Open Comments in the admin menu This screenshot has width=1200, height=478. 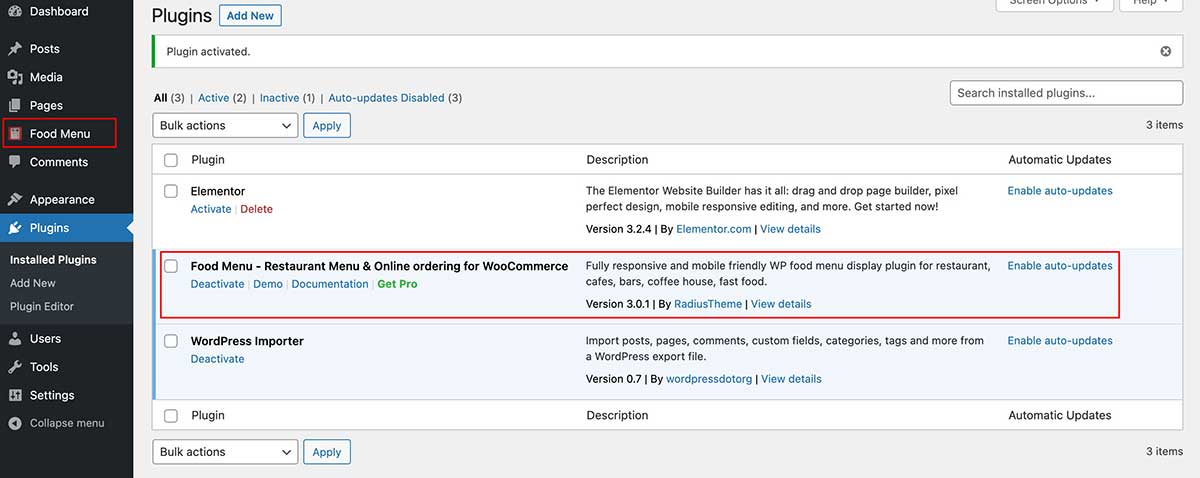pos(59,162)
